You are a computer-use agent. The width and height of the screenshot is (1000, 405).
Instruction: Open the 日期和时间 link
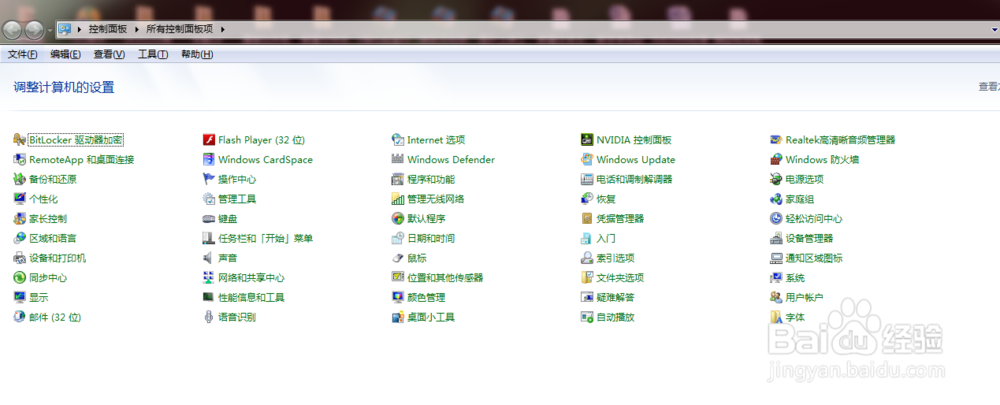click(431, 239)
